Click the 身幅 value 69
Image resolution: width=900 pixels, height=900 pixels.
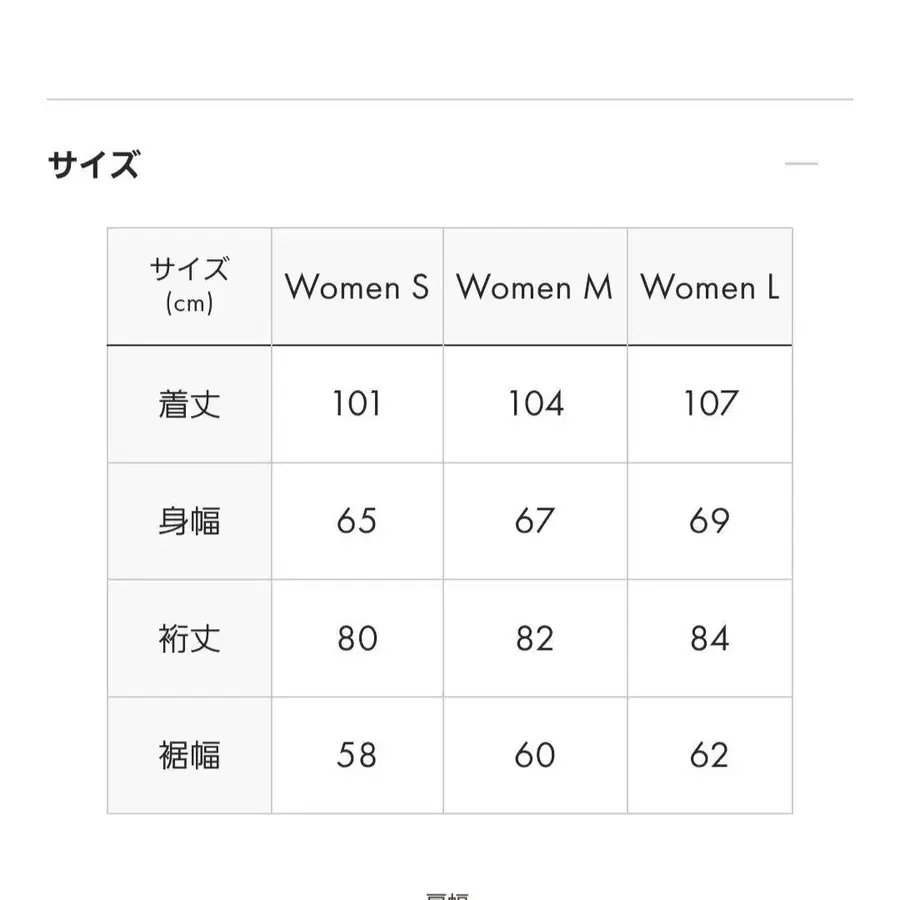tap(710, 521)
